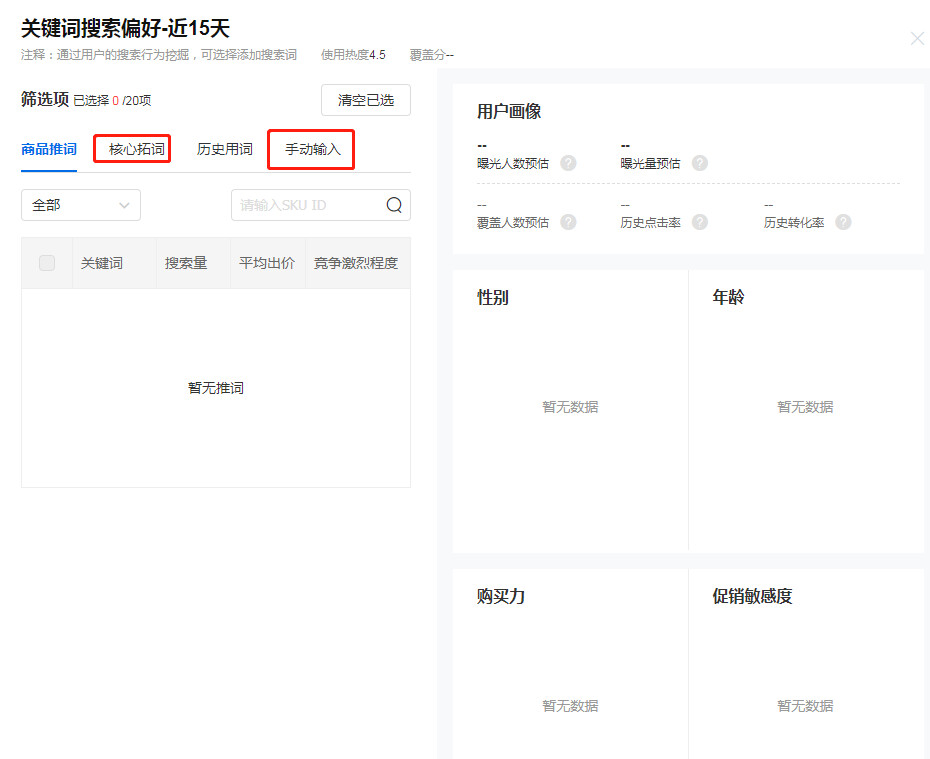Click the 关键词 column header
930x759 pixels.
coord(102,263)
